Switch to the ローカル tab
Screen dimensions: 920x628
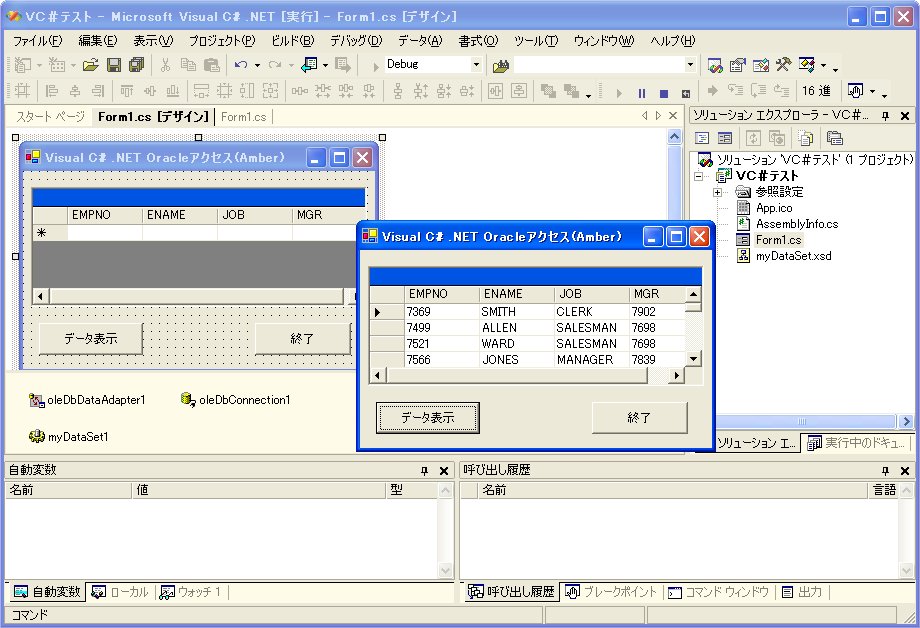pyautogui.click(x=121, y=592)
